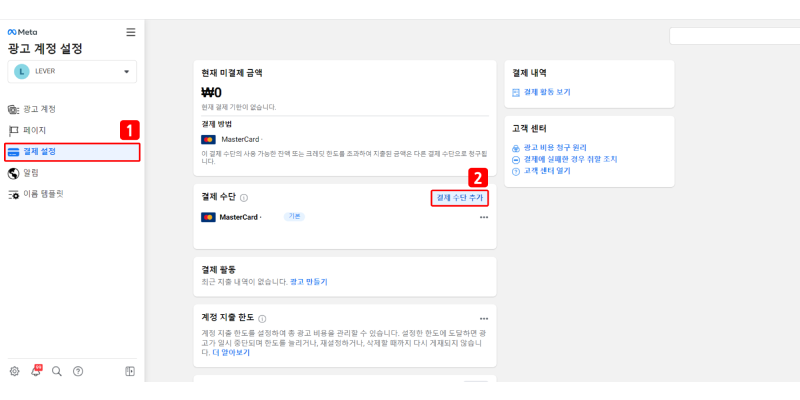Click the 결제 내역 card heading
The height and width of the screenshot is (400, 800).
(x=530, y=73)
